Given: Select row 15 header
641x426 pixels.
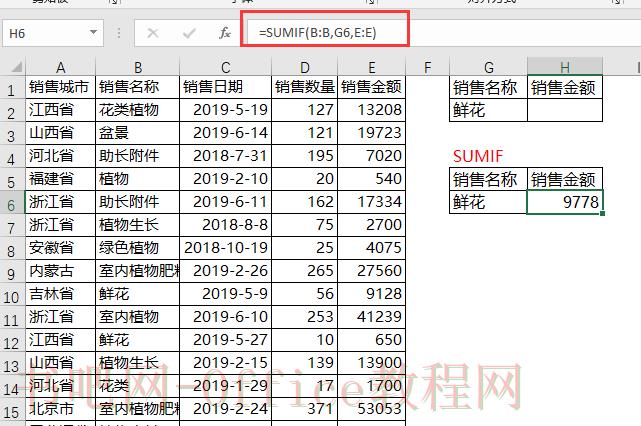Looking at the screenshot, I should [12, 410].
